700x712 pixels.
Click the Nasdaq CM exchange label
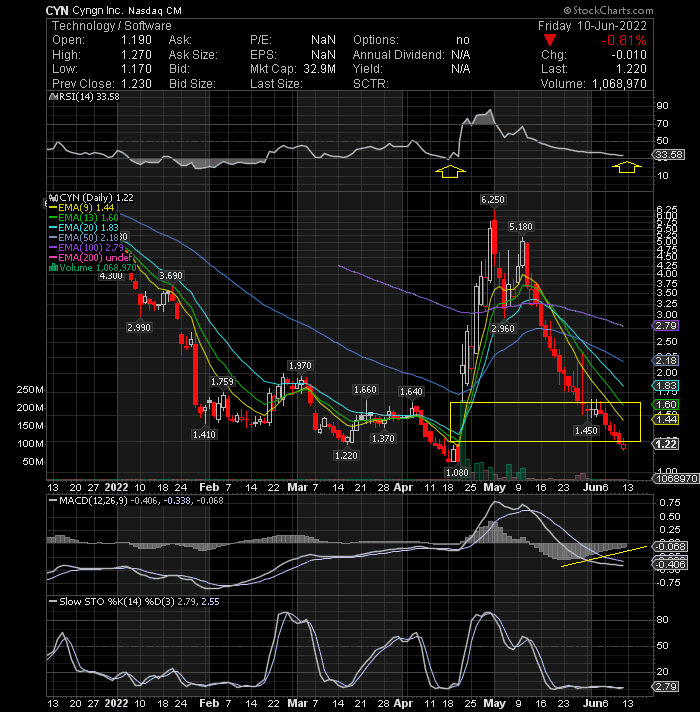(x=155, y=10)
